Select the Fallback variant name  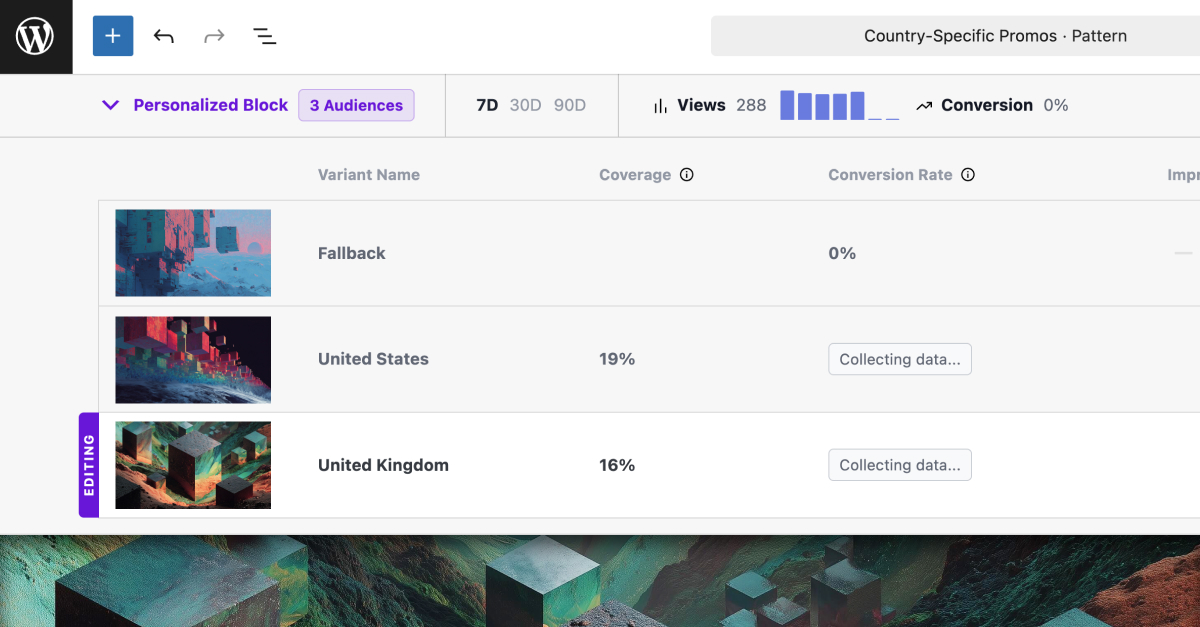(x=351, y=253)
